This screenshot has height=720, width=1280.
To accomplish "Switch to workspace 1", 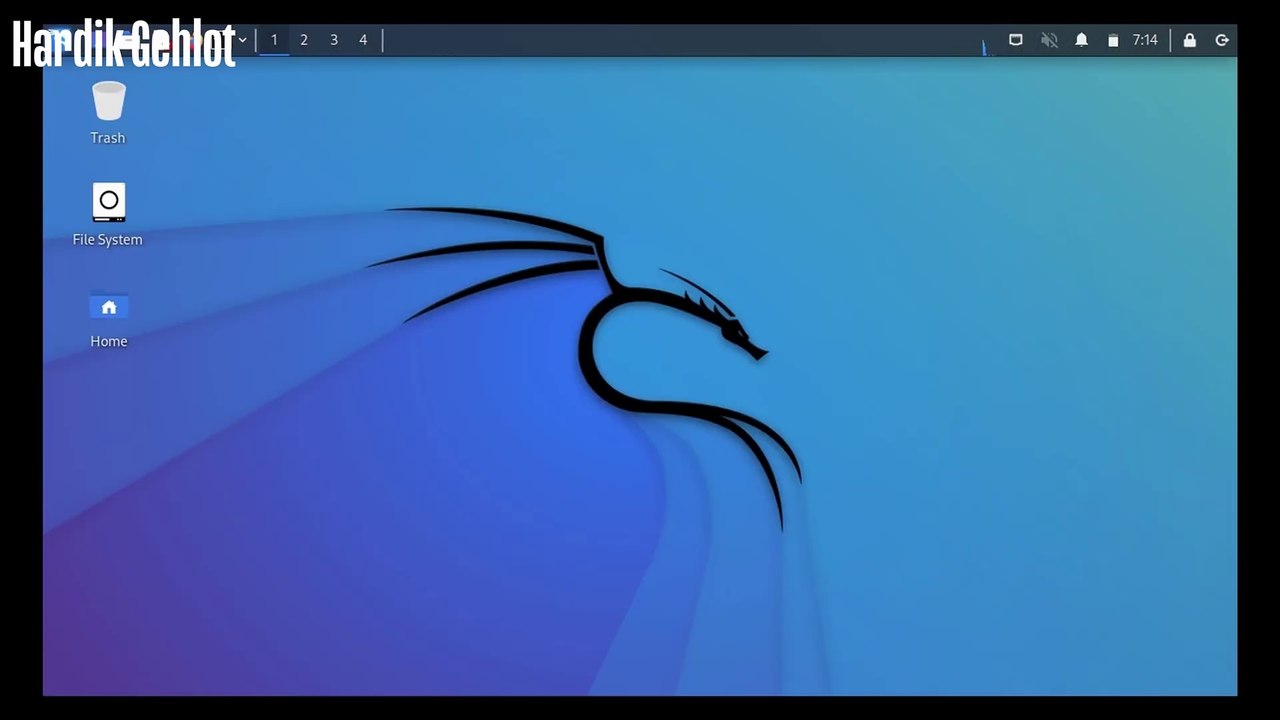I will pyautogui.click(x=274, y=40).
